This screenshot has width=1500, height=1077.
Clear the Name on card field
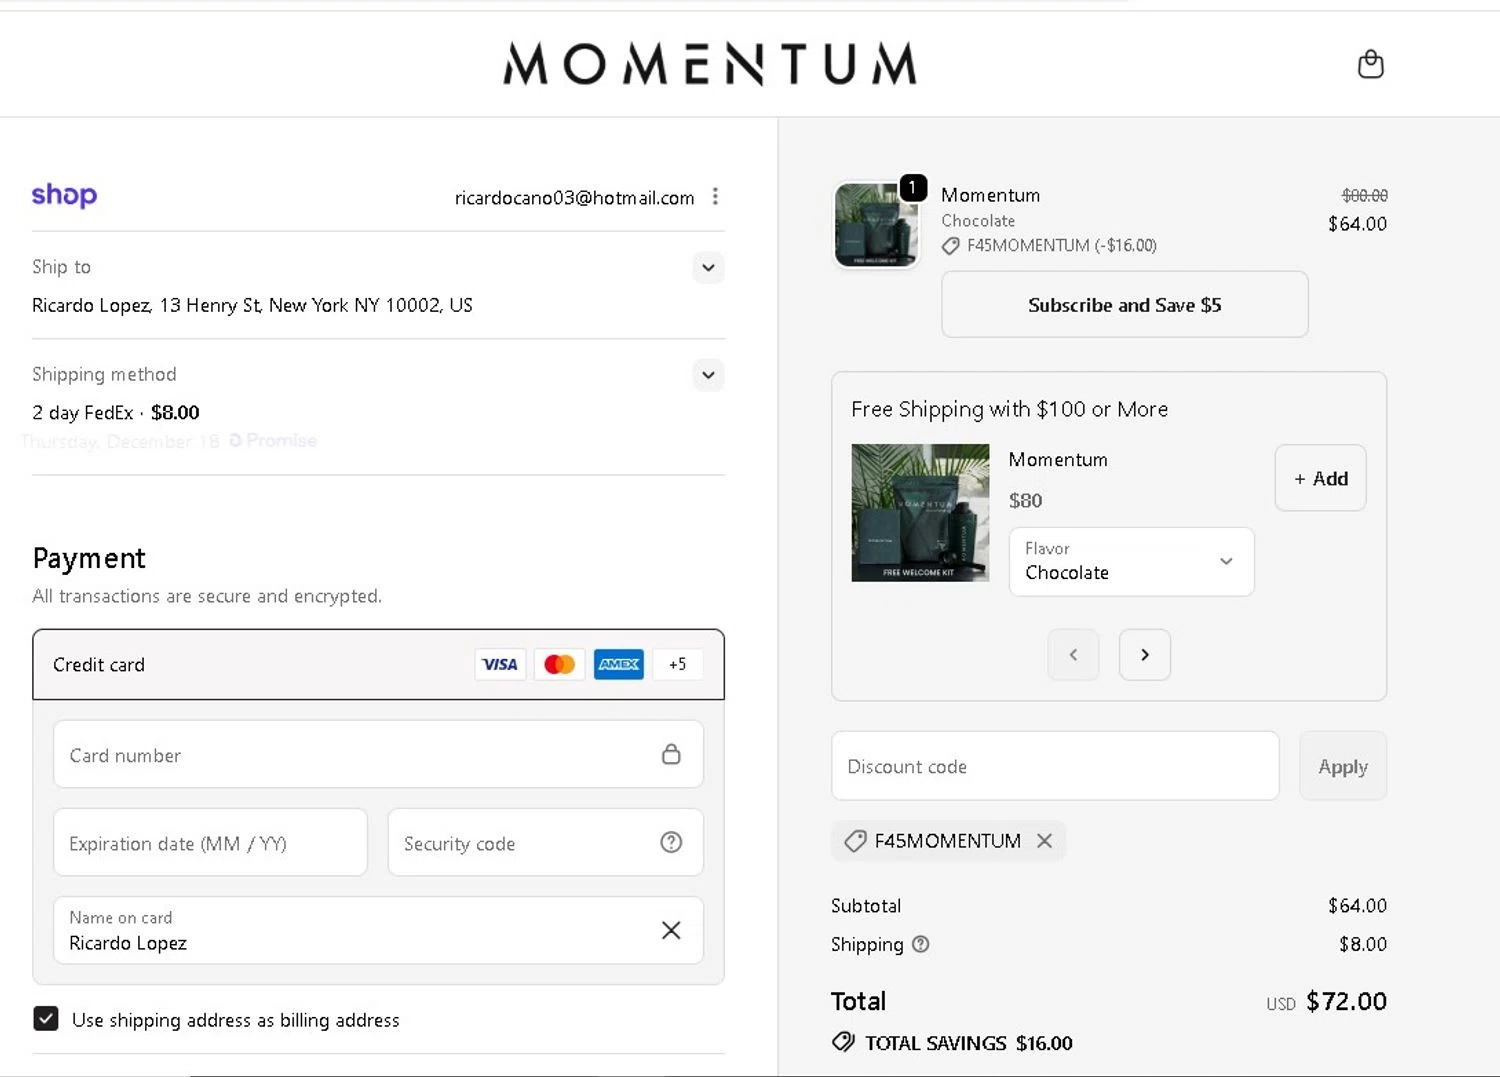point(671,930)
